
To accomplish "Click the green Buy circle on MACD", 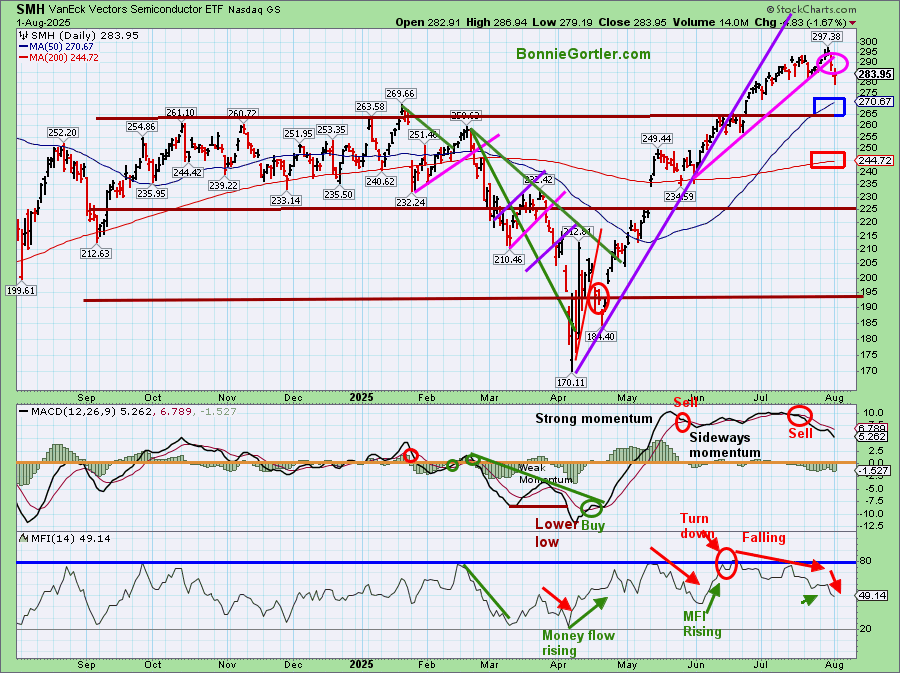I will [x=591, y=508].
